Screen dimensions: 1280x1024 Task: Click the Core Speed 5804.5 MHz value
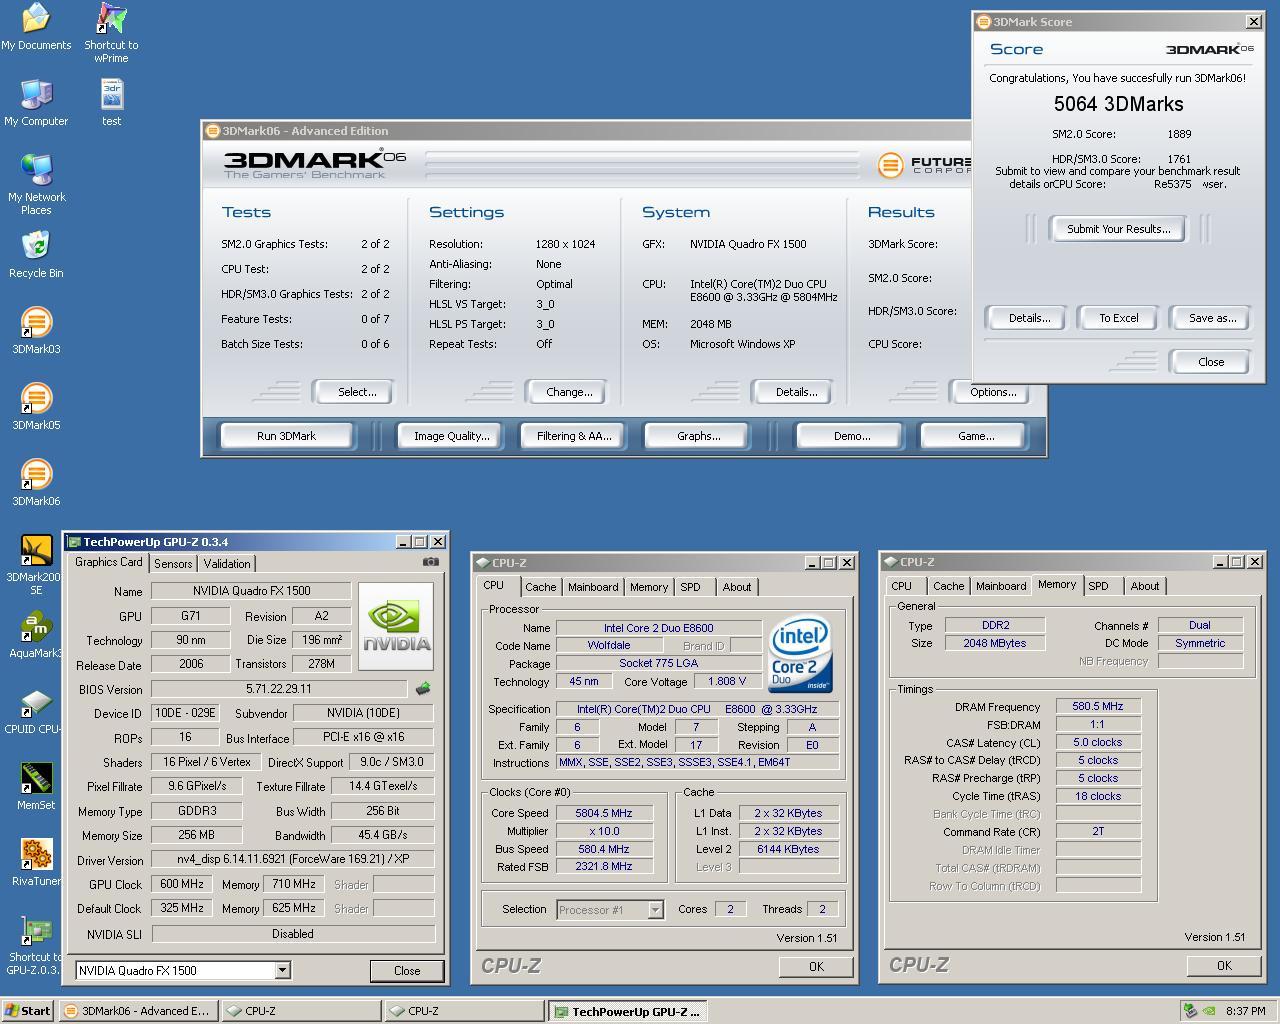point(604,813)
